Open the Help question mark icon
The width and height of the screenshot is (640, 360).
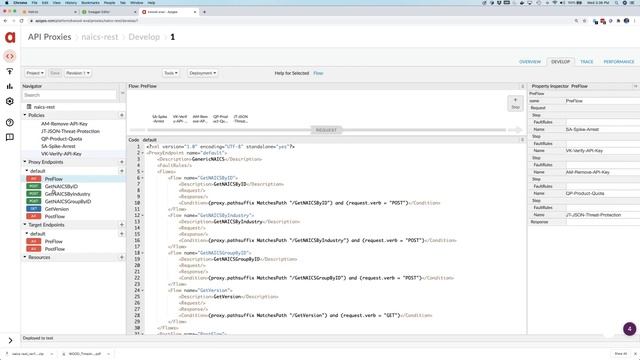click(x=10, y=122)
